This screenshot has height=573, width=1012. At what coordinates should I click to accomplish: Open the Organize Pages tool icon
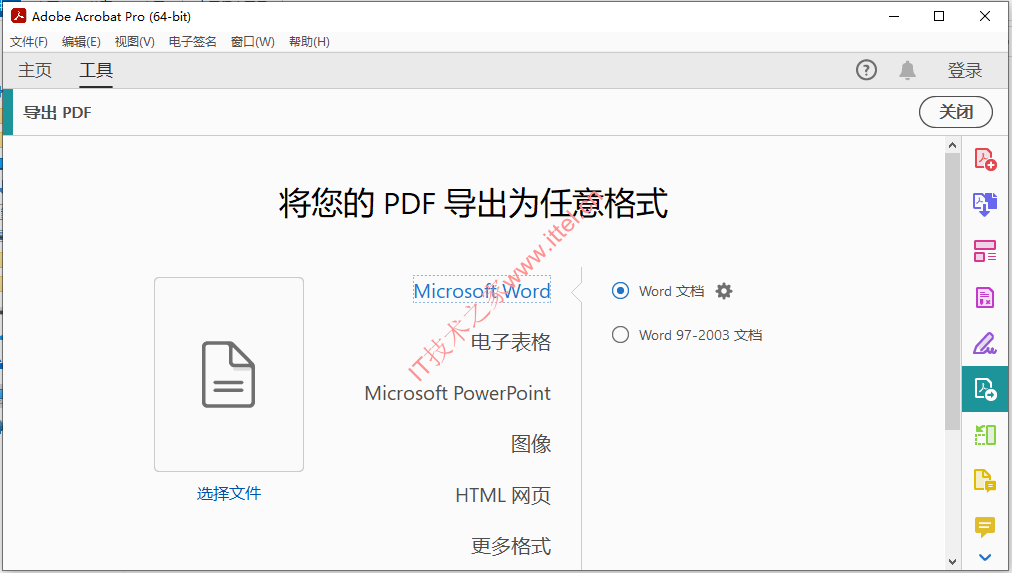point(985,250)
